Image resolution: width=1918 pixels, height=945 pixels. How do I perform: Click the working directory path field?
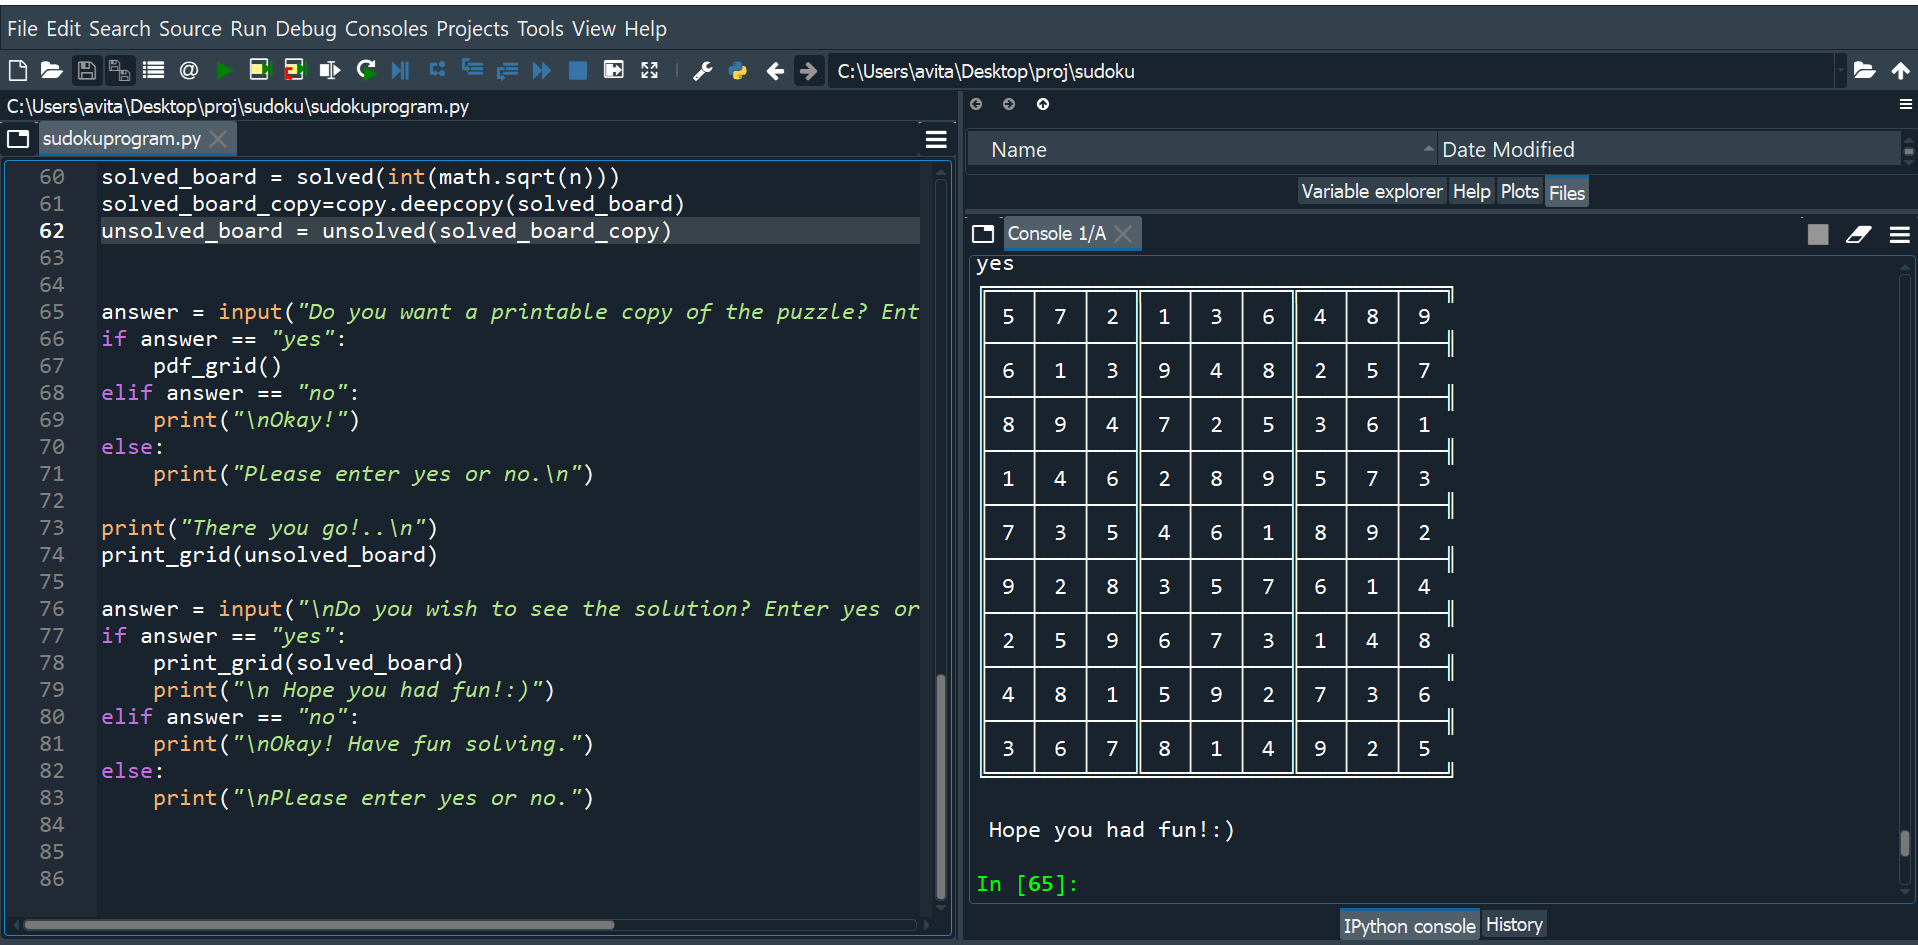coord(1330,71)
